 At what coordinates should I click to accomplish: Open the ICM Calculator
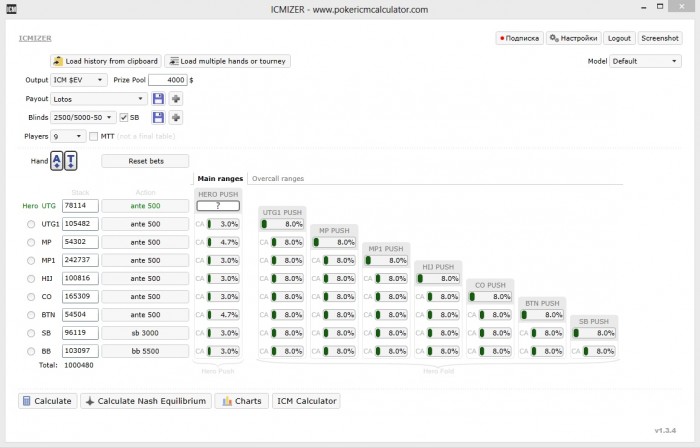pyautogui.click(x=306, y=401)
